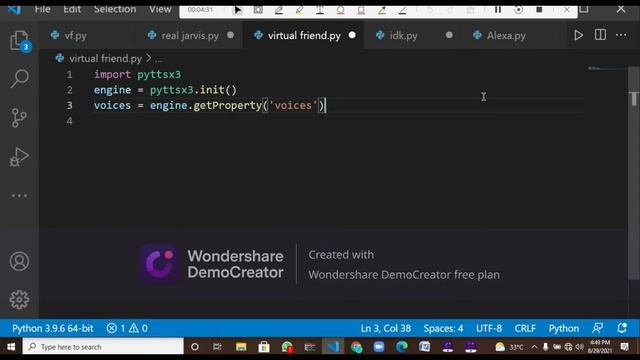
Task: Select the virtual friend.py tab
Action: [304, 36]
